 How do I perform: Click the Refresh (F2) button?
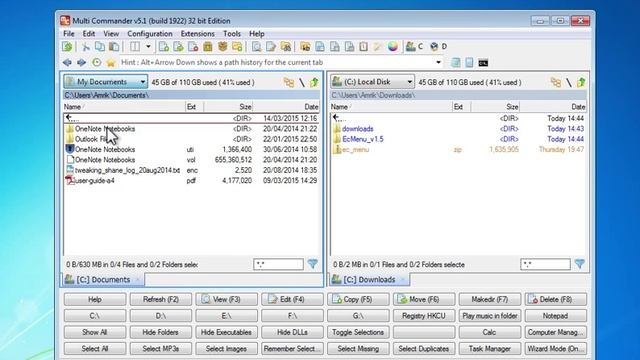coord(161,299)
